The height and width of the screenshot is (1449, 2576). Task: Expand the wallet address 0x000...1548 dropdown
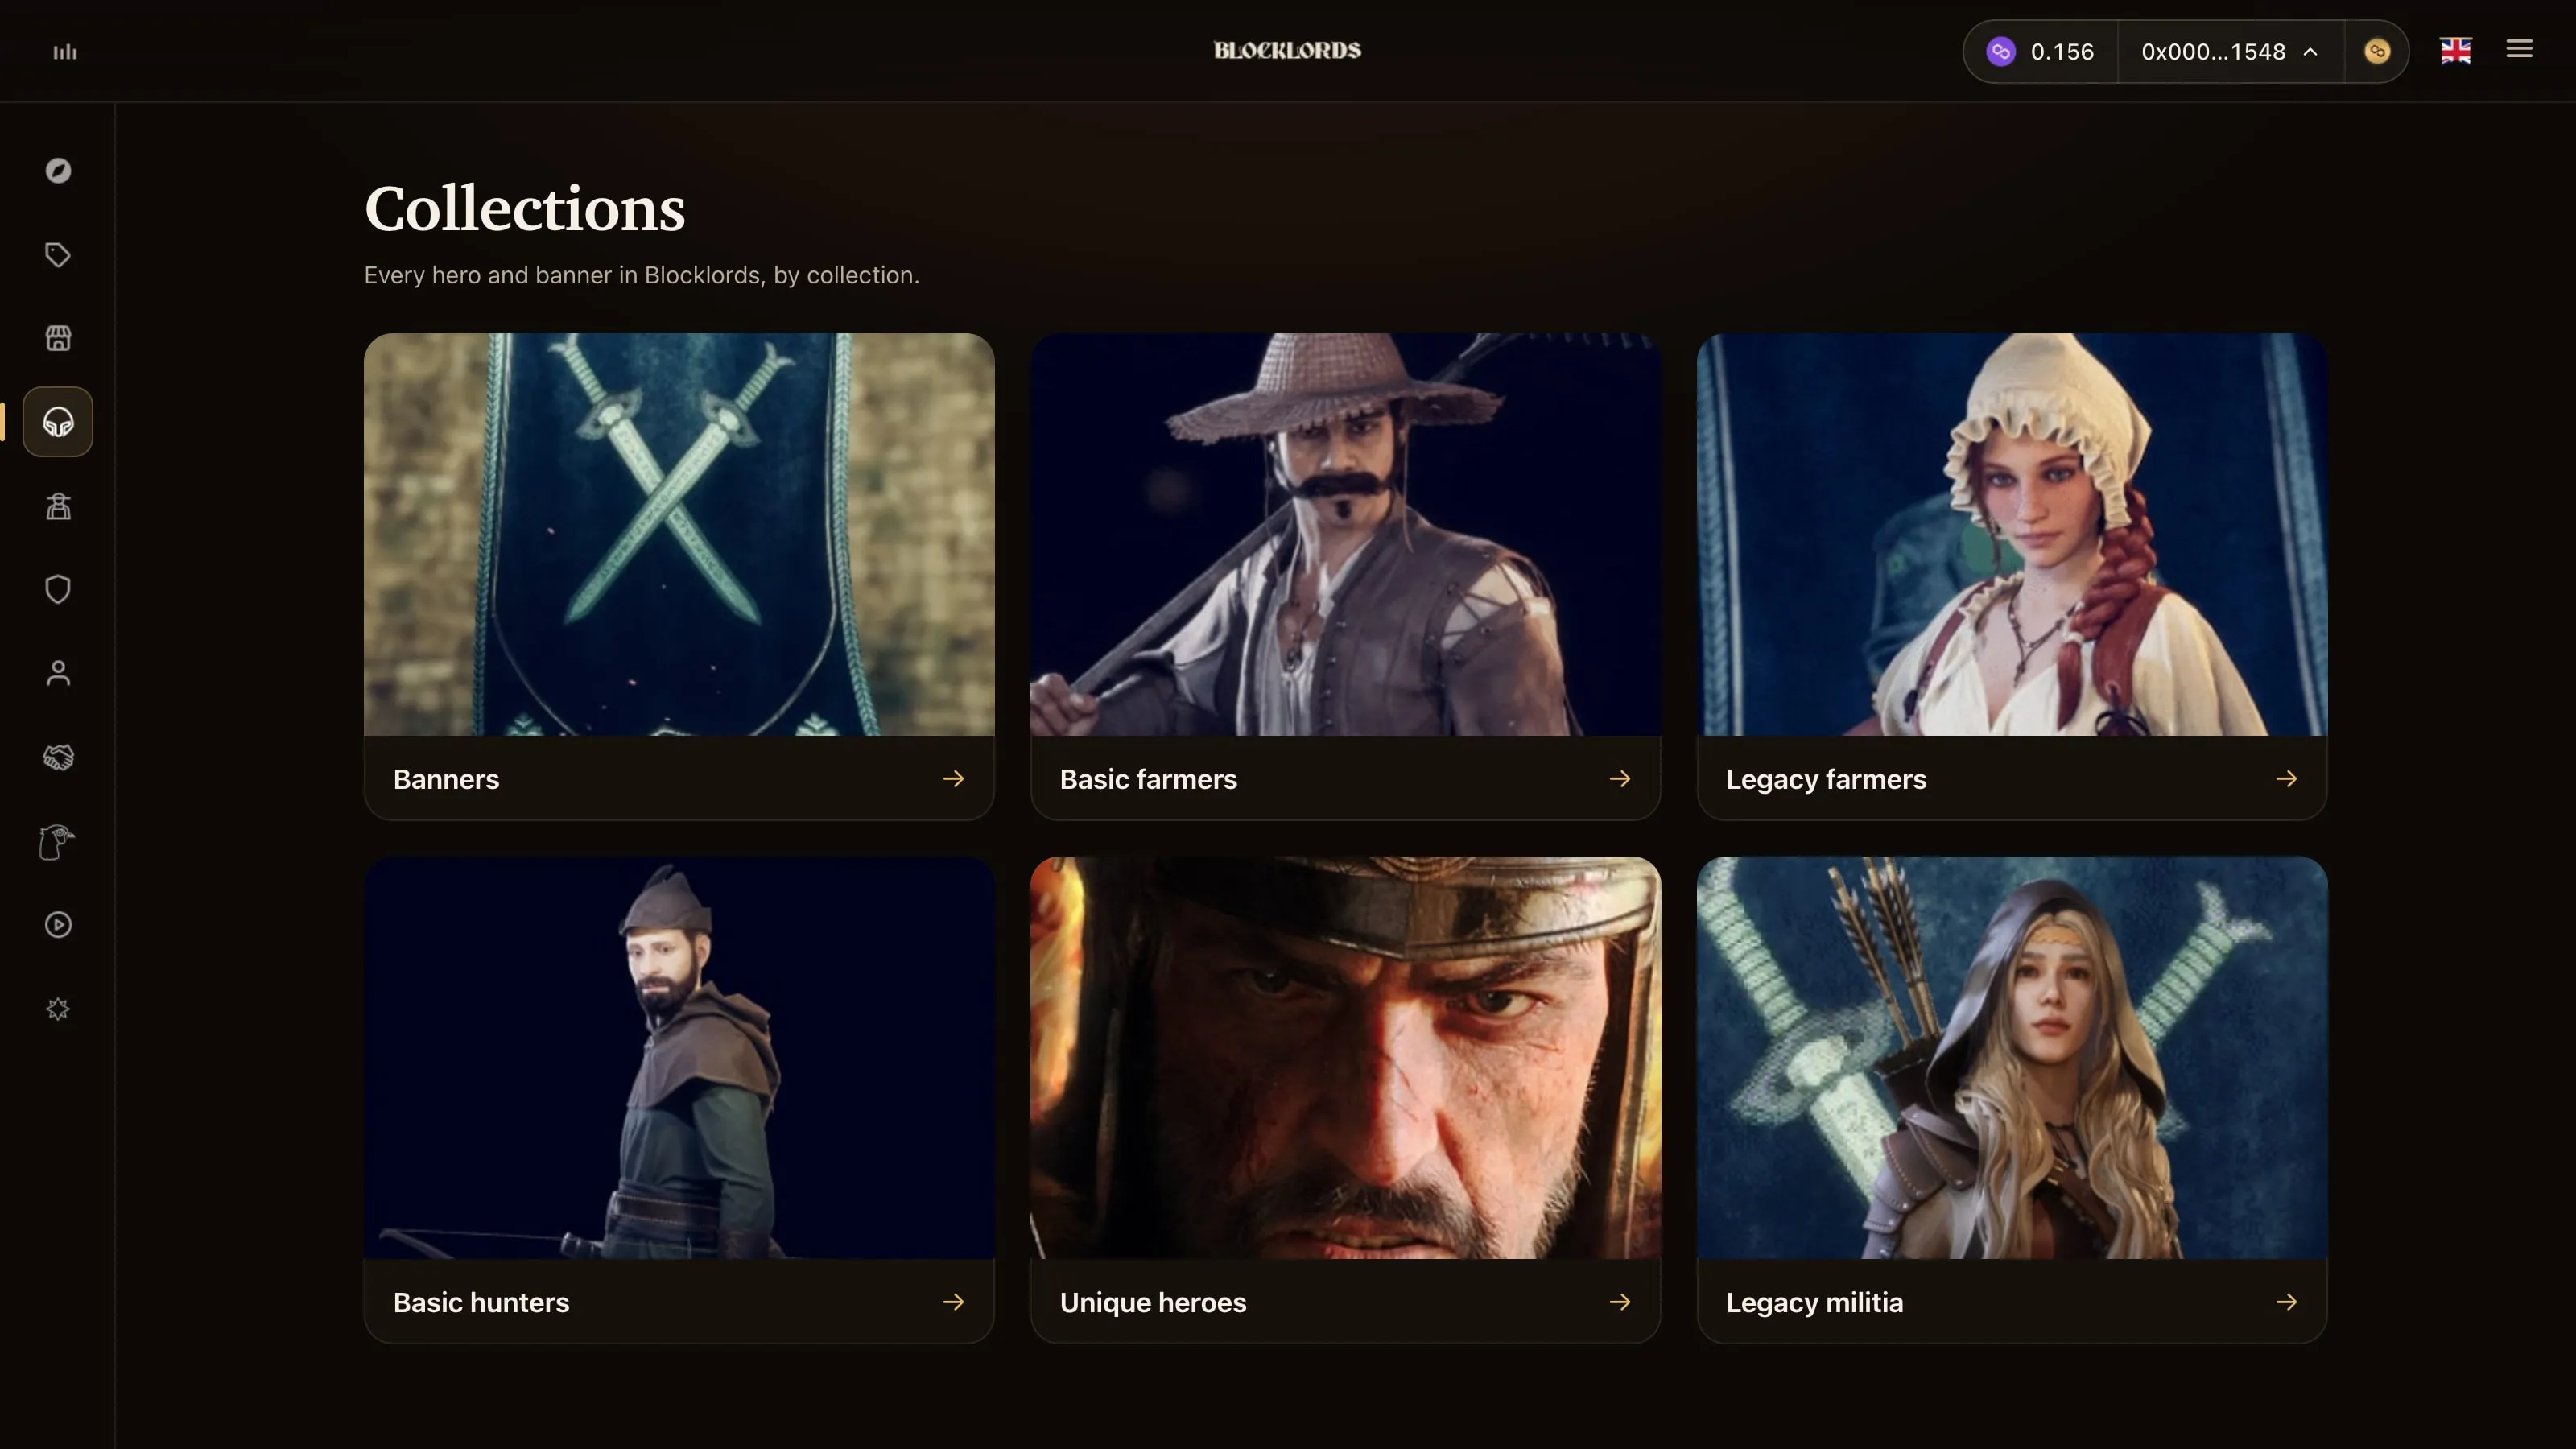2230,51
